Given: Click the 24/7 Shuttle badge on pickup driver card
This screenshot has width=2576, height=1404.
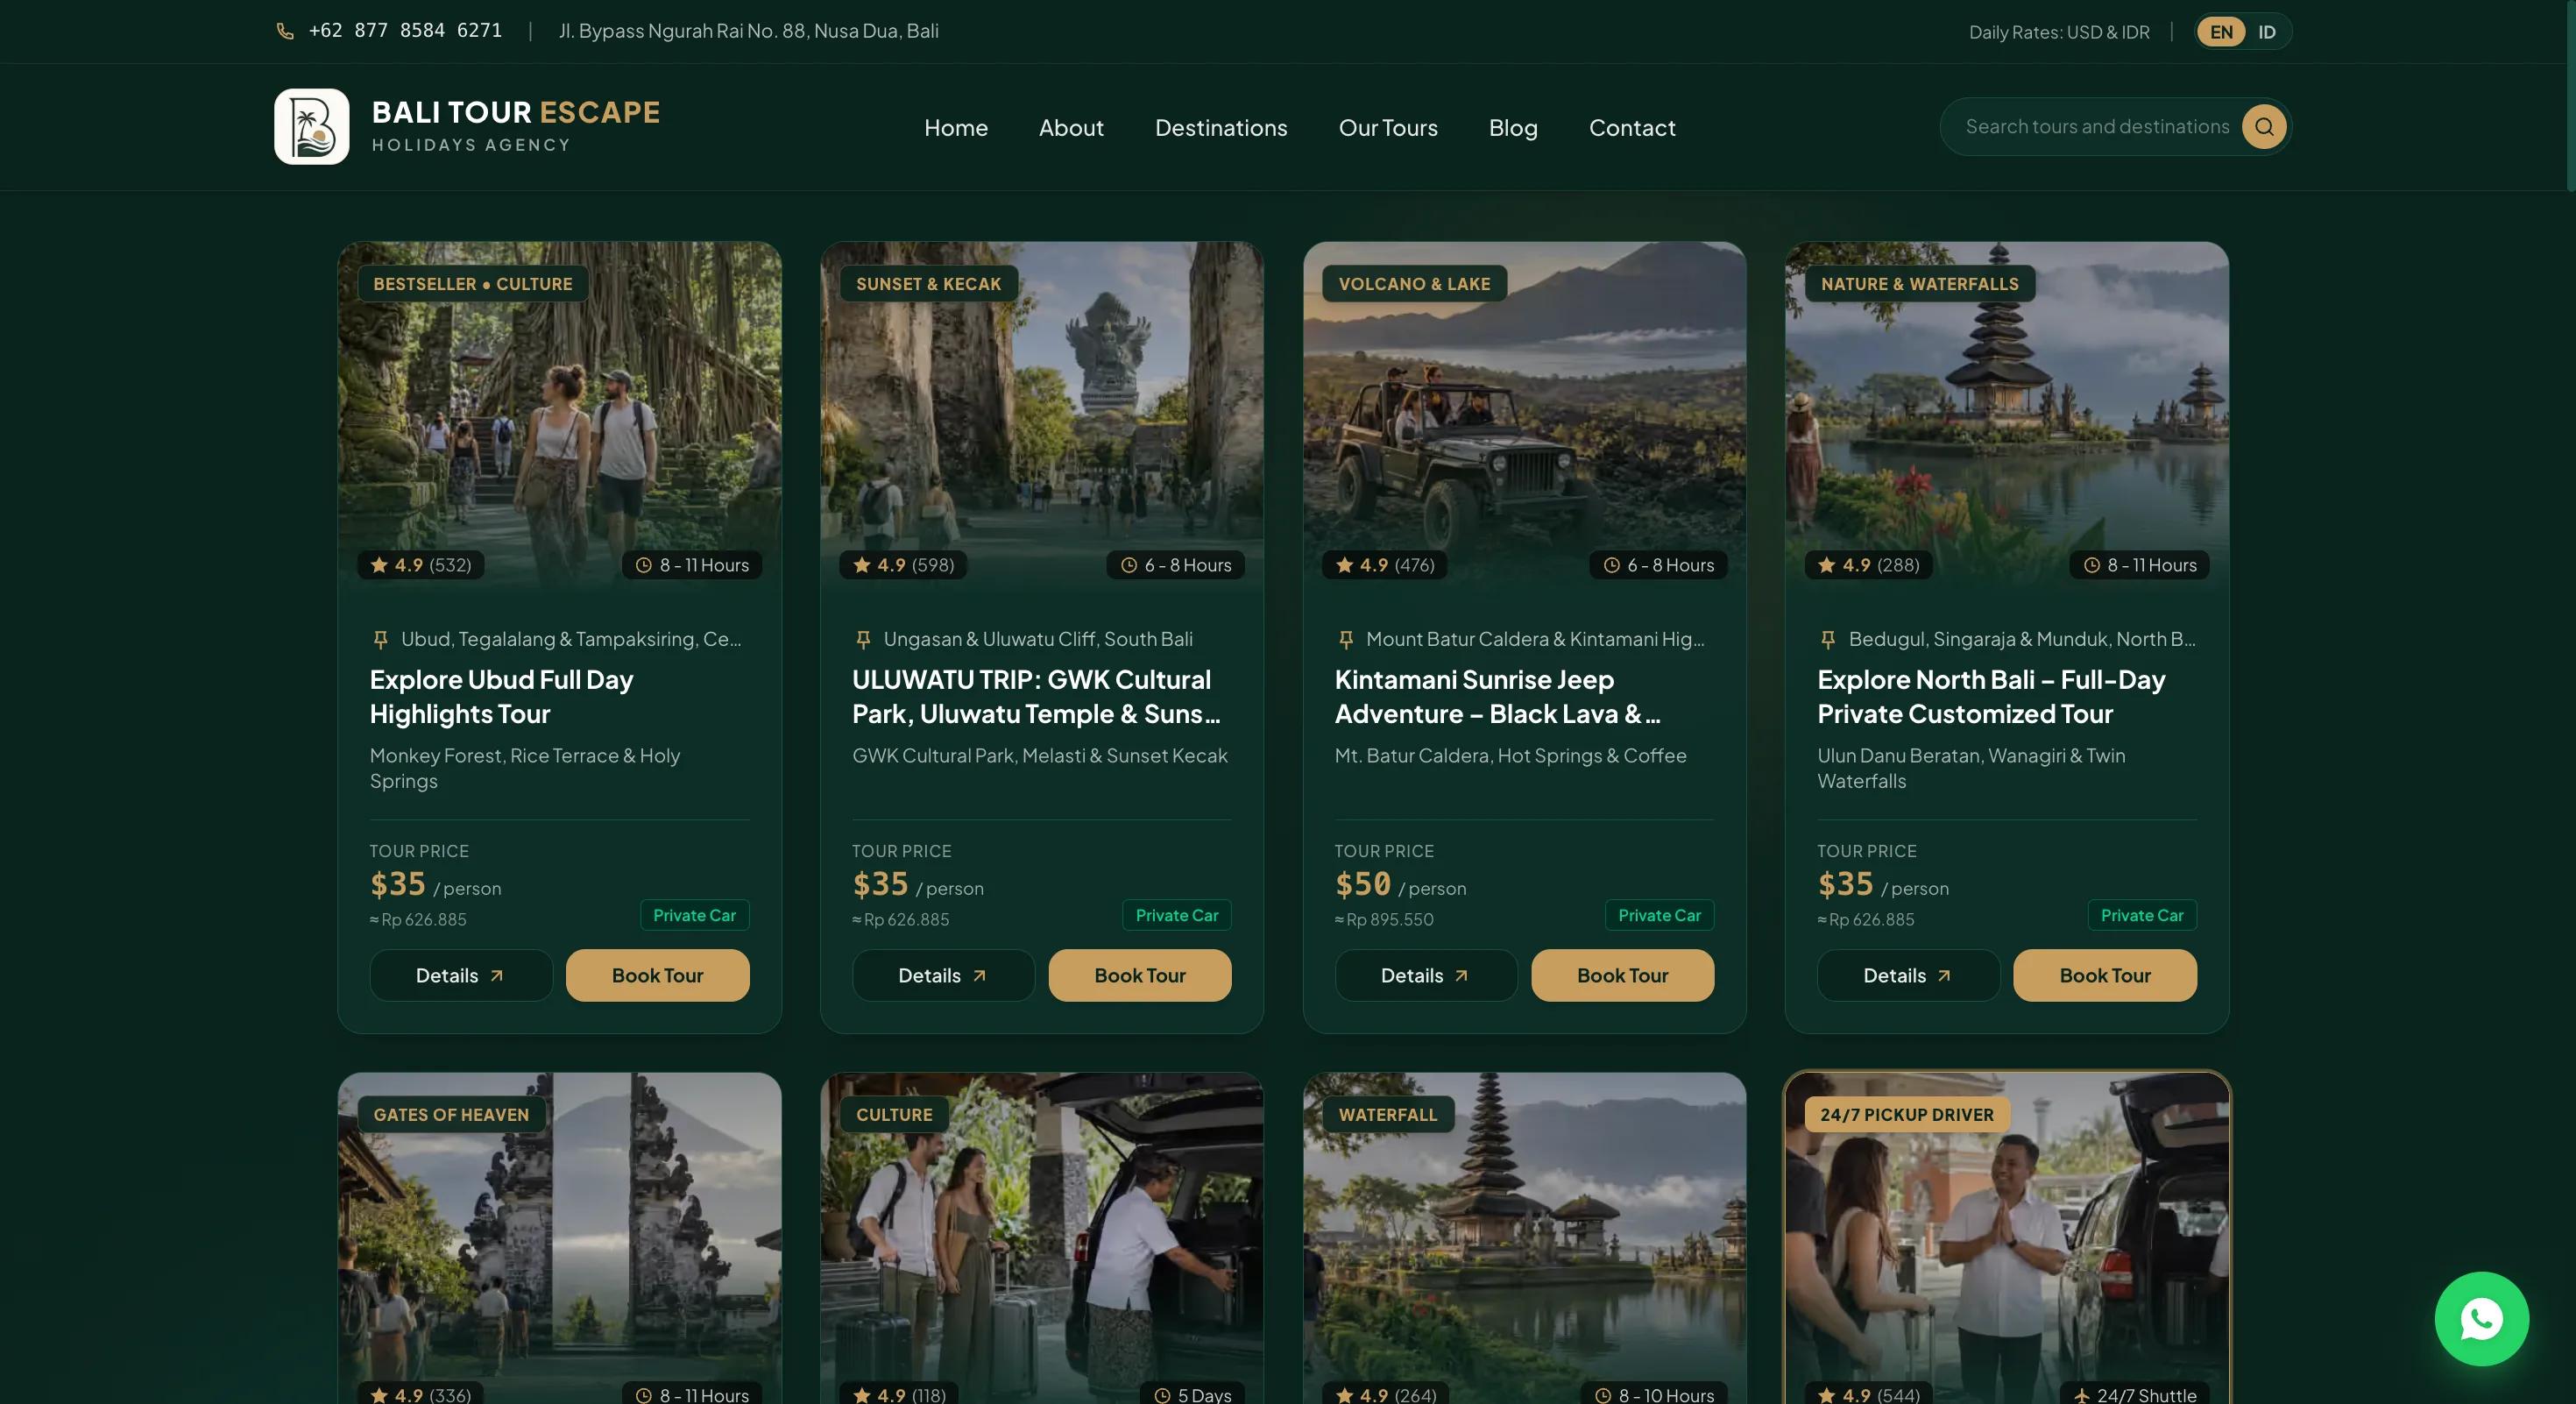Looking at the screenshot, I should point(2134,1394).
